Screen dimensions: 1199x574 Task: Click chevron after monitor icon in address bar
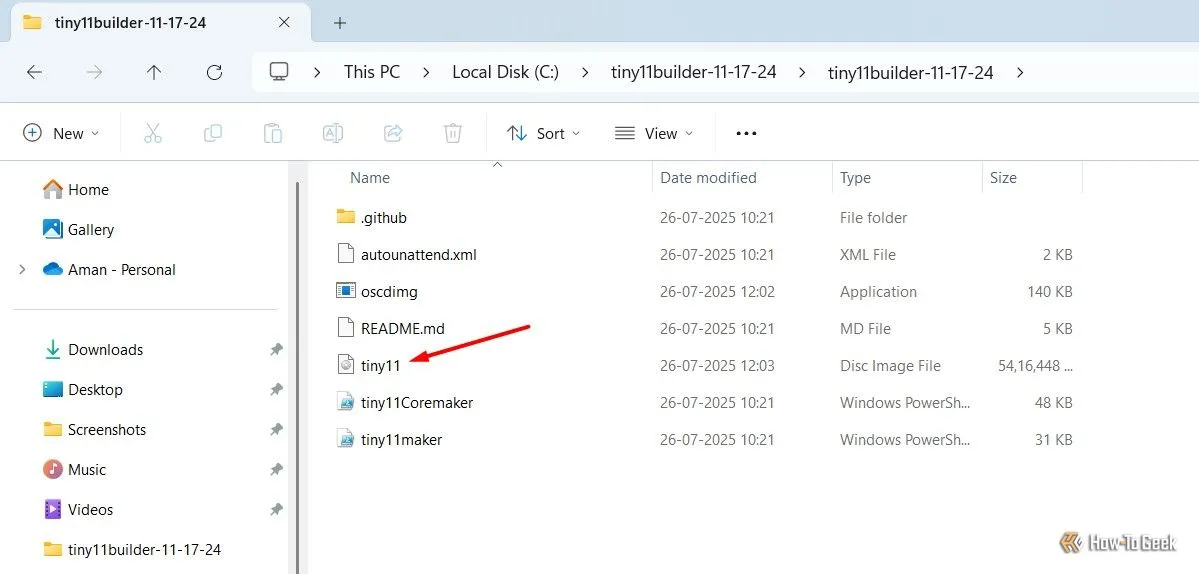click(x=317, y=72)
